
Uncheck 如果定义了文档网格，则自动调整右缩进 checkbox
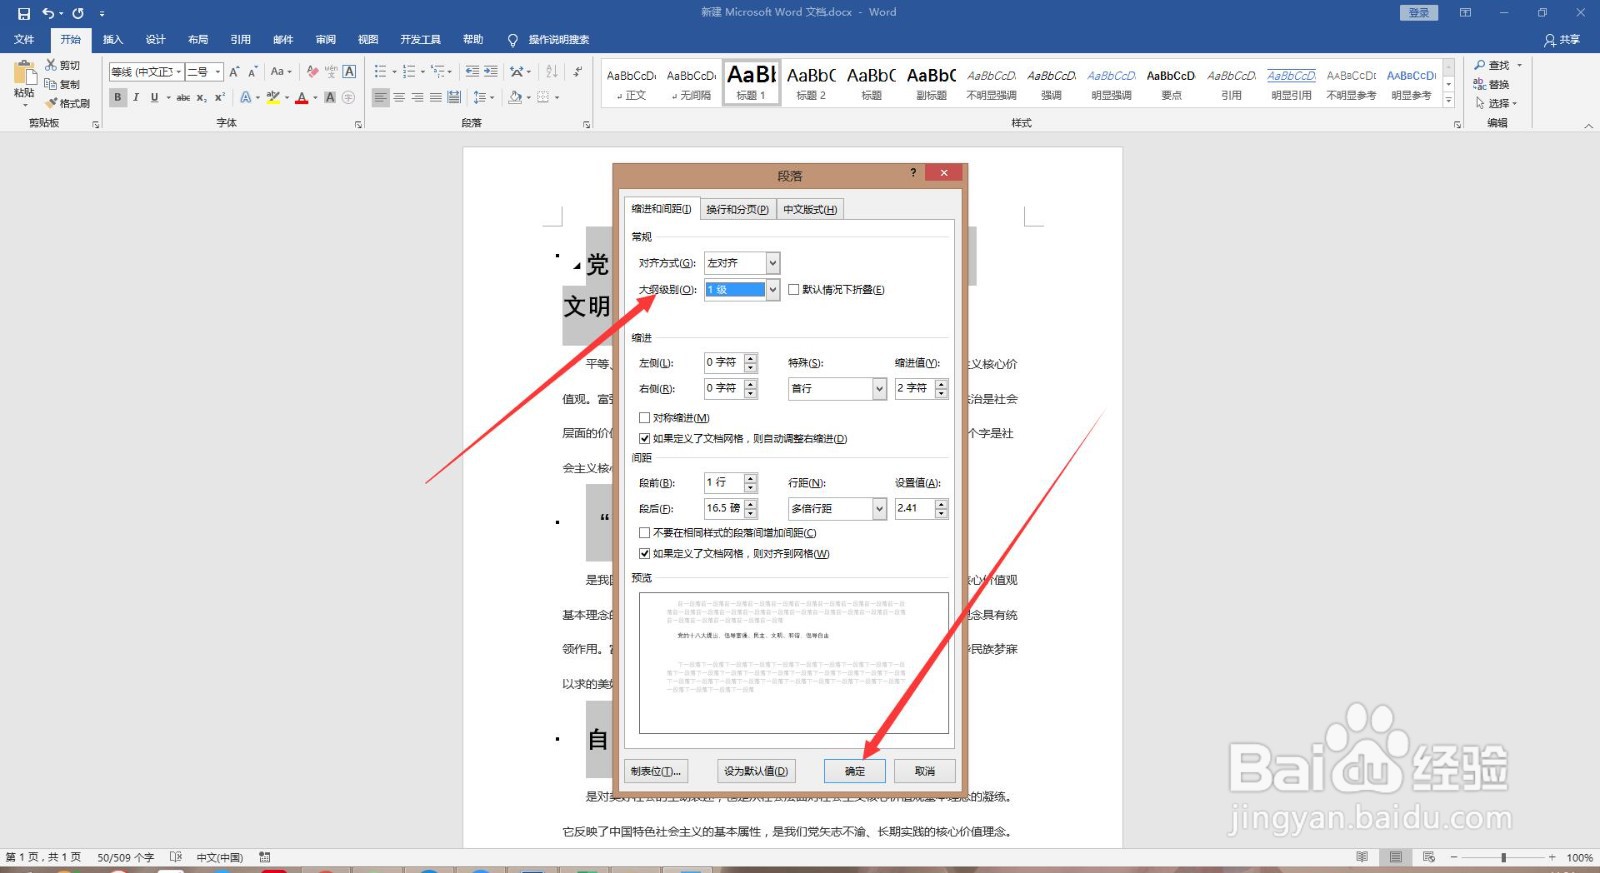coord(645,439)
